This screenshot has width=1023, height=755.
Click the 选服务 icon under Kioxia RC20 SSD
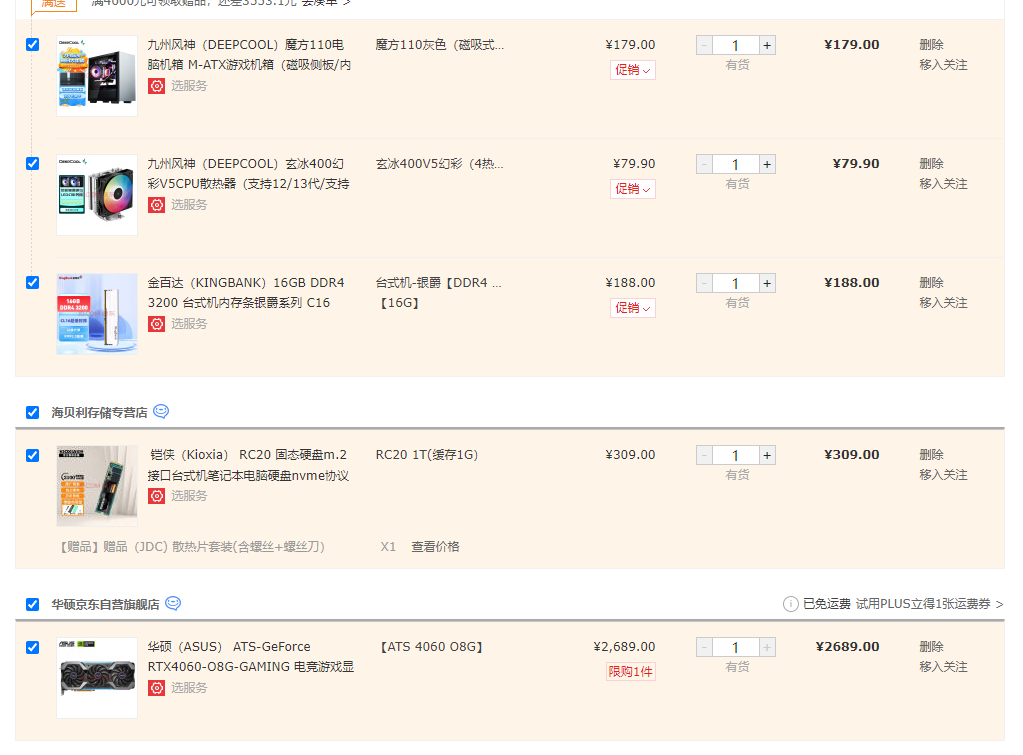coord(157,496)
